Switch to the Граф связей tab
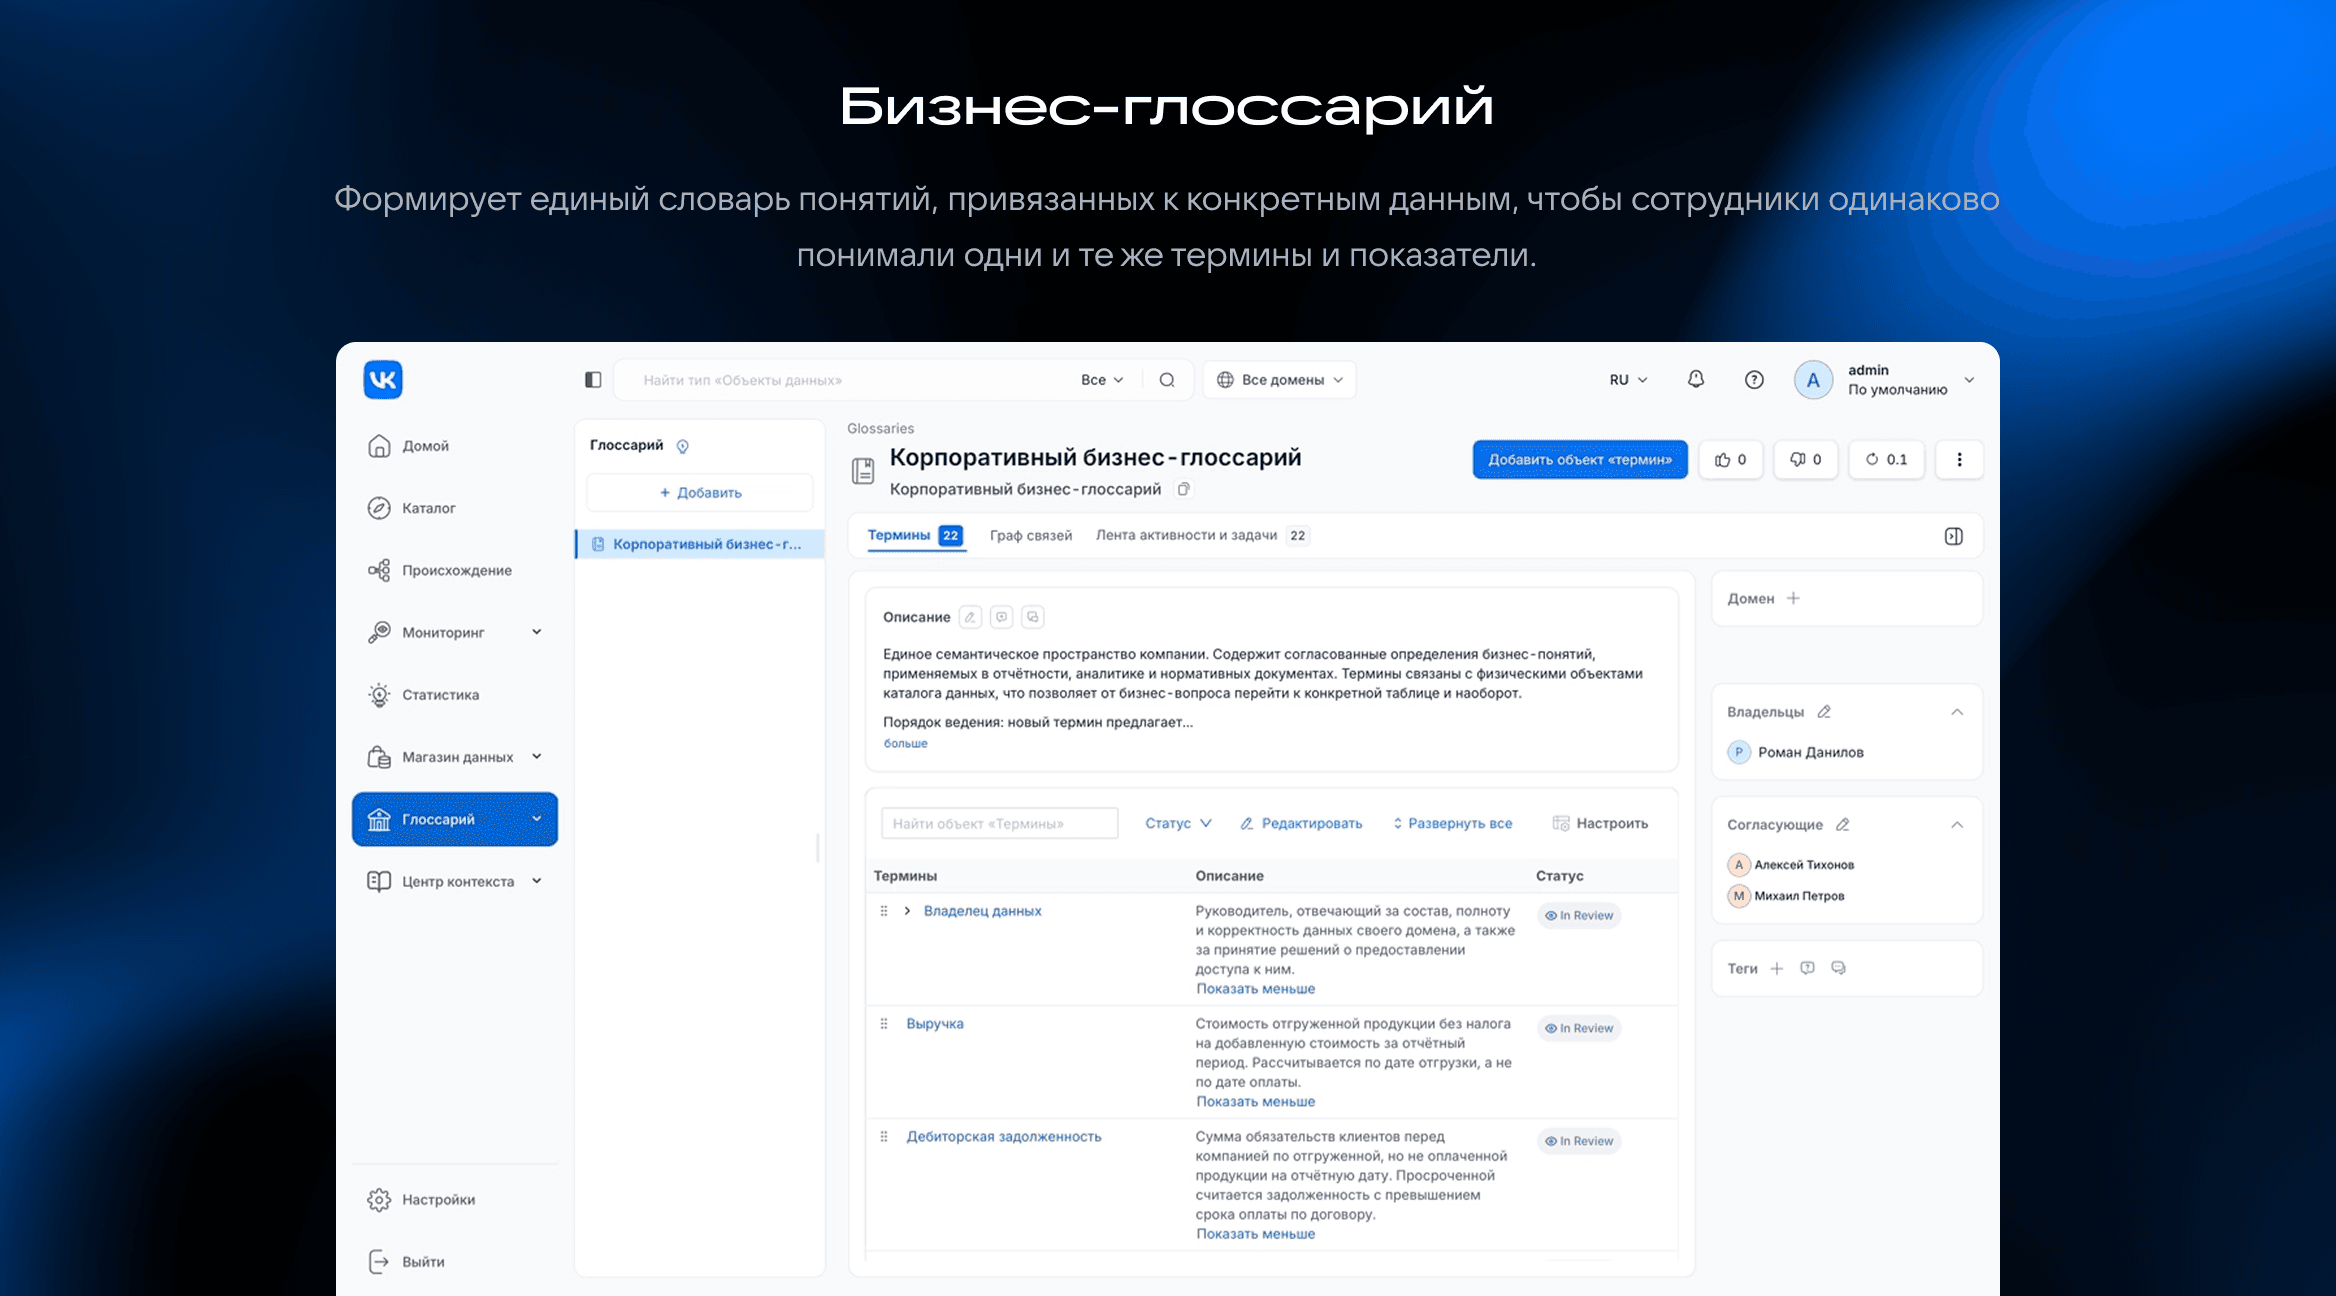The height and width of the screenshot is (1296, 2336). tap(1031, 536)
